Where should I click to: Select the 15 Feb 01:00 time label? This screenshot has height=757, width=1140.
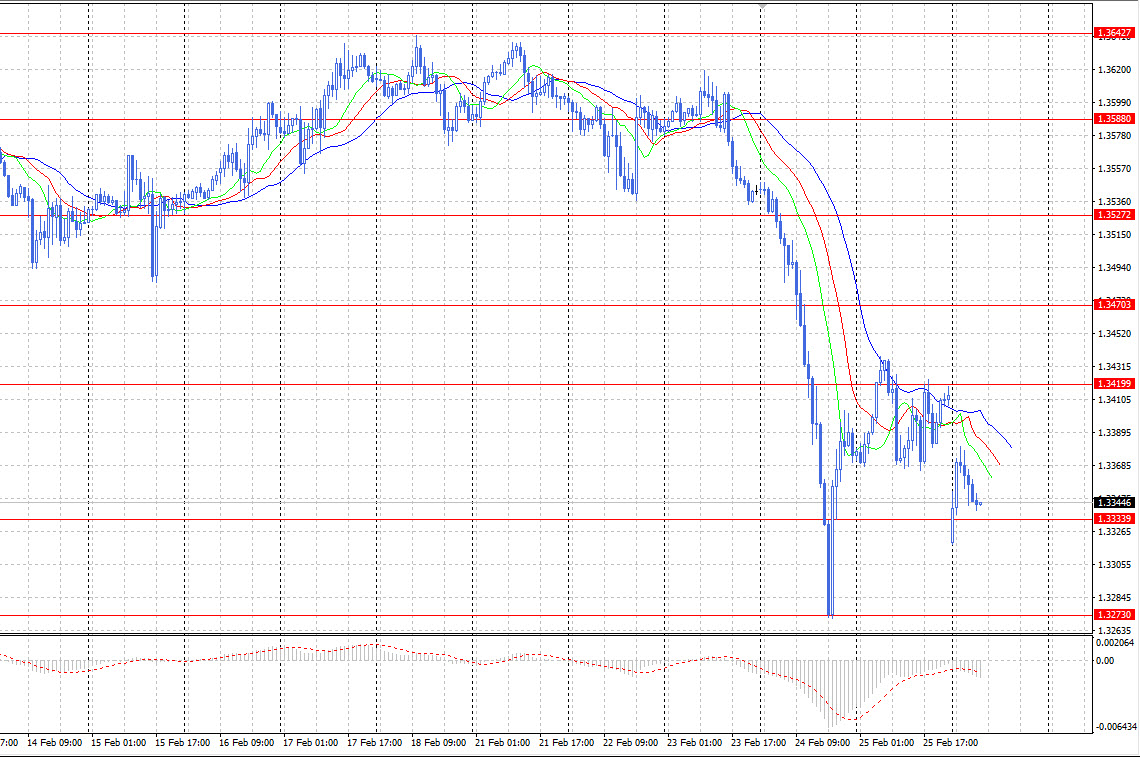coord(119,742)
